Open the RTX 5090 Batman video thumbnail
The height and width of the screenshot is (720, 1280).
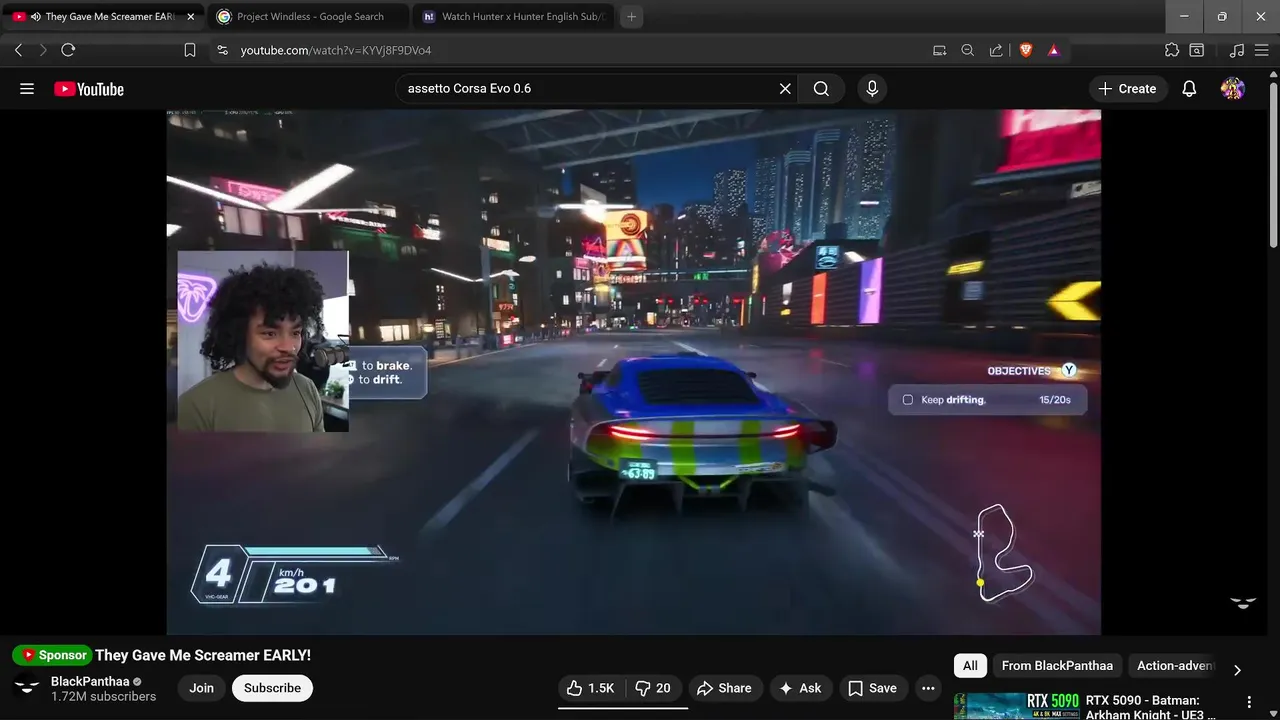click(x=1017, y=706)
